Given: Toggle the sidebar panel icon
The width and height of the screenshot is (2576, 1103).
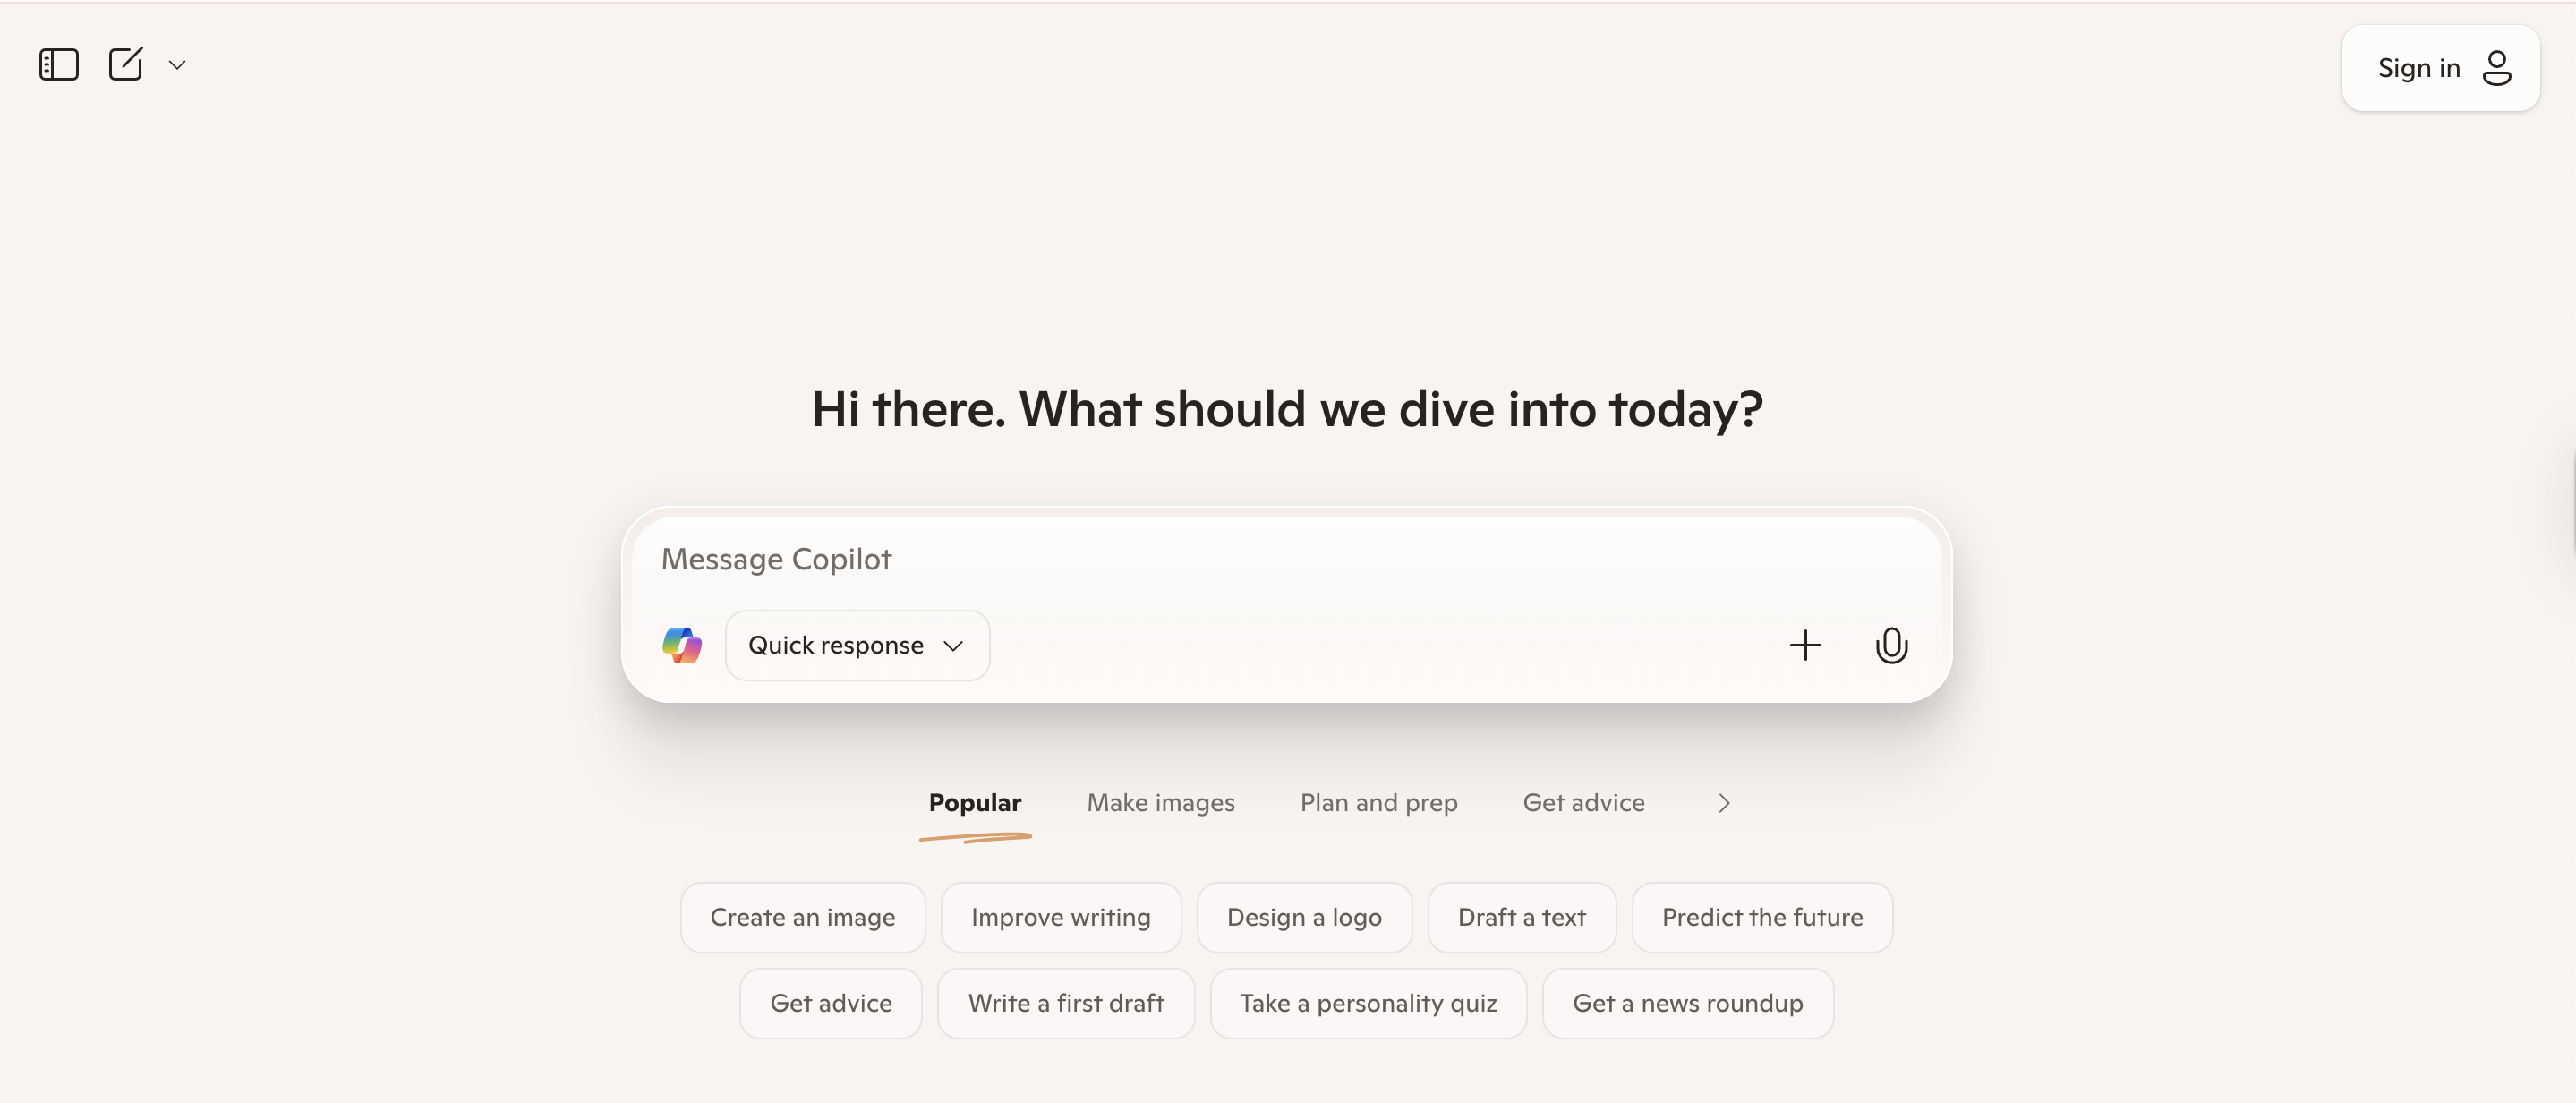Looking at the screenshot, I should click(58, 65).
